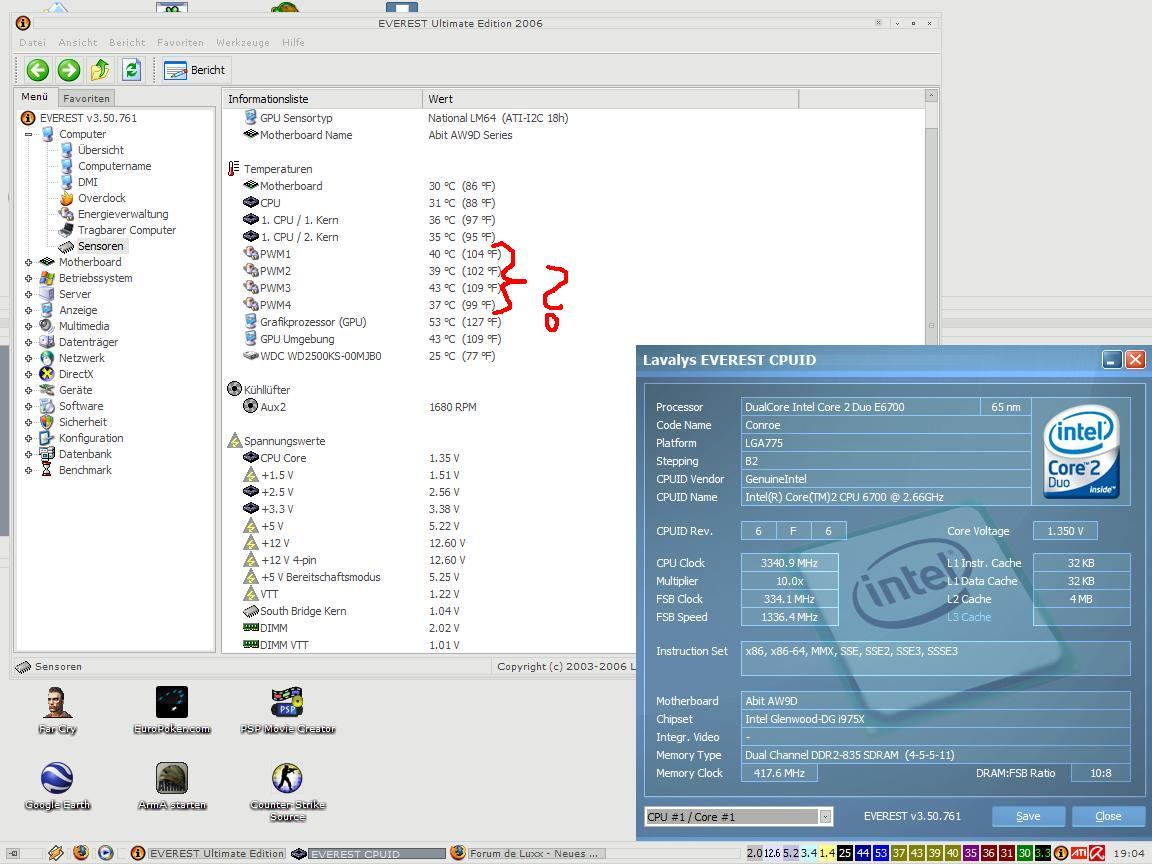The width and height of the screenshot is (1152, 864).
Task: Select Computername in the tree
Action: pos(115,166)
